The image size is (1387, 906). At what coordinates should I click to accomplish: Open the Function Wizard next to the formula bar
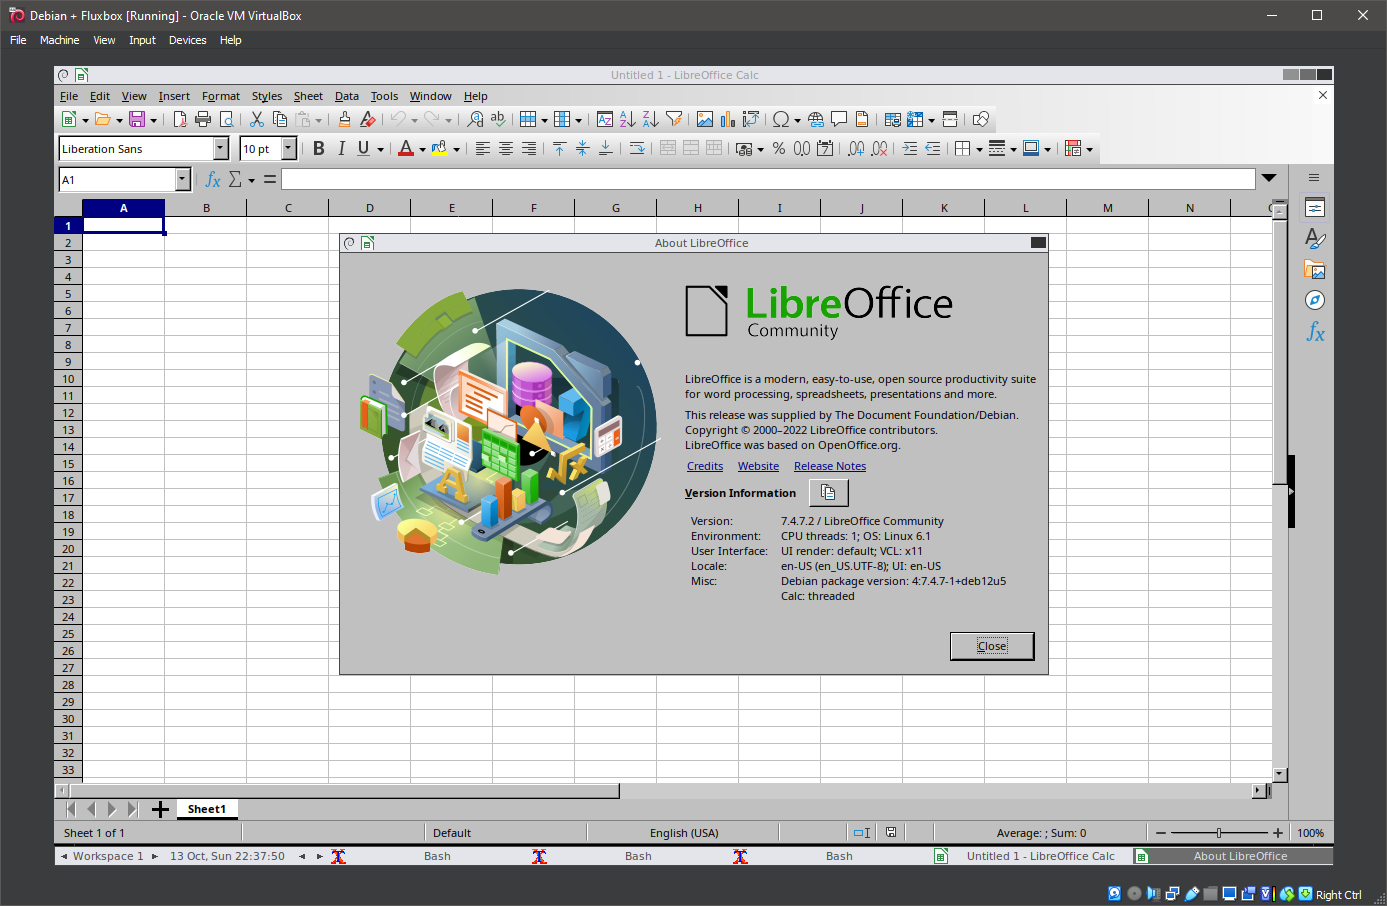coord(213,179)
